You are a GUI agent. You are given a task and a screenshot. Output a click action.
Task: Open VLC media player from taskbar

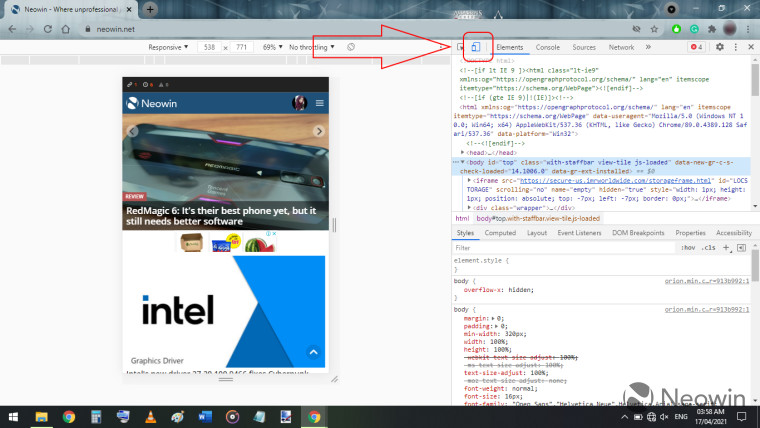click(x=151, y=417)
